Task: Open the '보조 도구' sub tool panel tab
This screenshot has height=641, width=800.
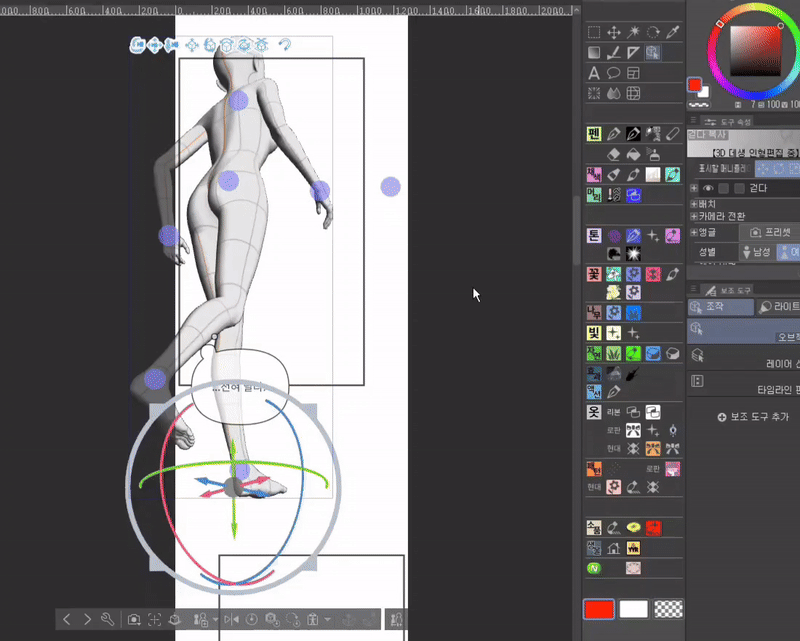Action: (x=727, y=290)
